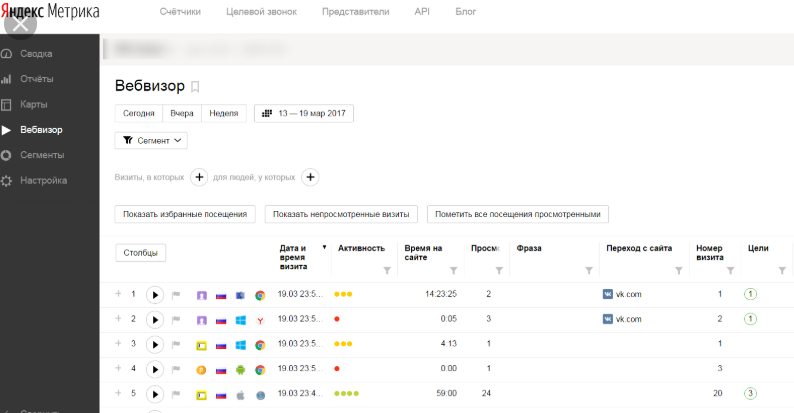
Task: Click Пометить все посещения просмотренными
Action: (x=518, y=214)
